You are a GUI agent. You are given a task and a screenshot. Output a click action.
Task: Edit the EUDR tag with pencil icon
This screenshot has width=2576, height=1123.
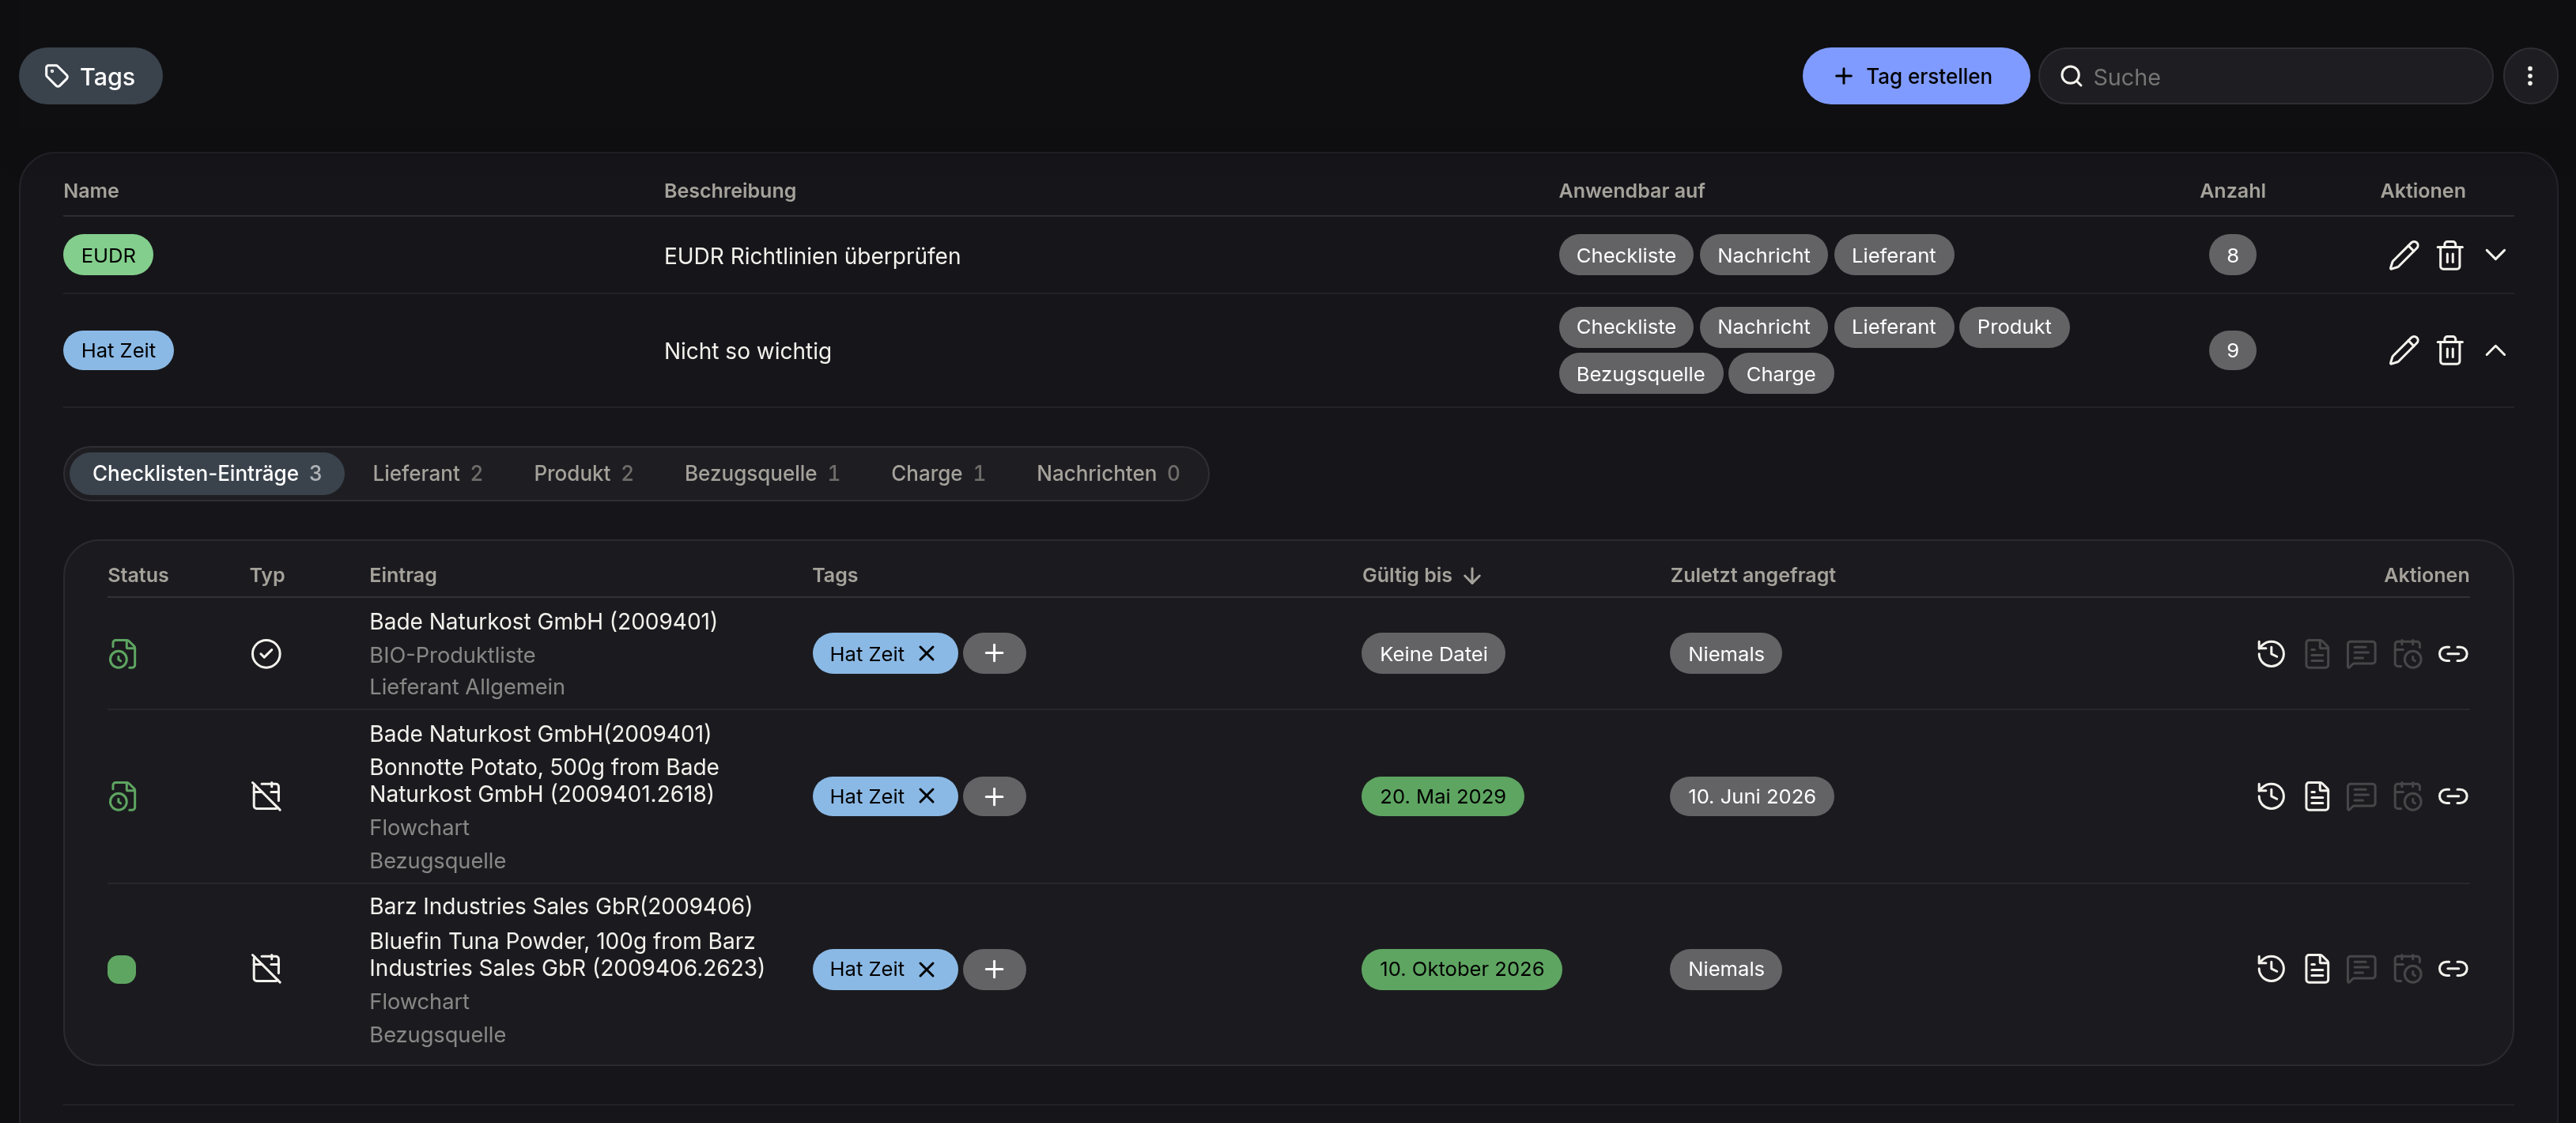2403,255
